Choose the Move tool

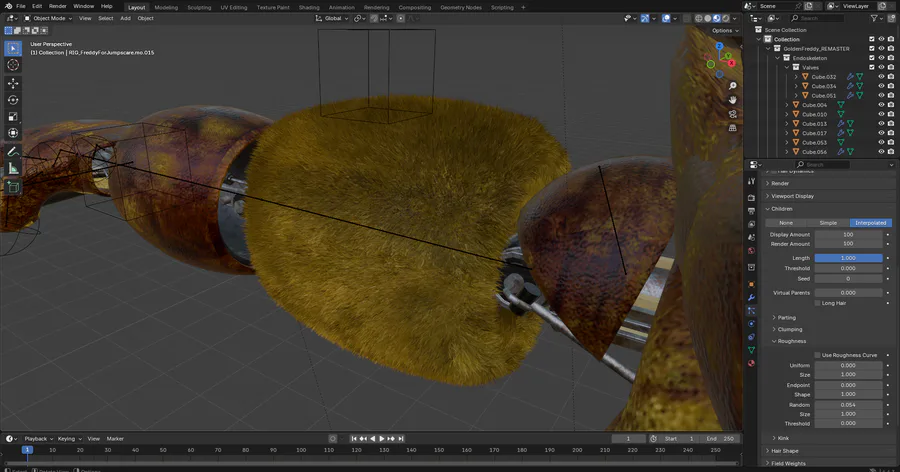13,83
